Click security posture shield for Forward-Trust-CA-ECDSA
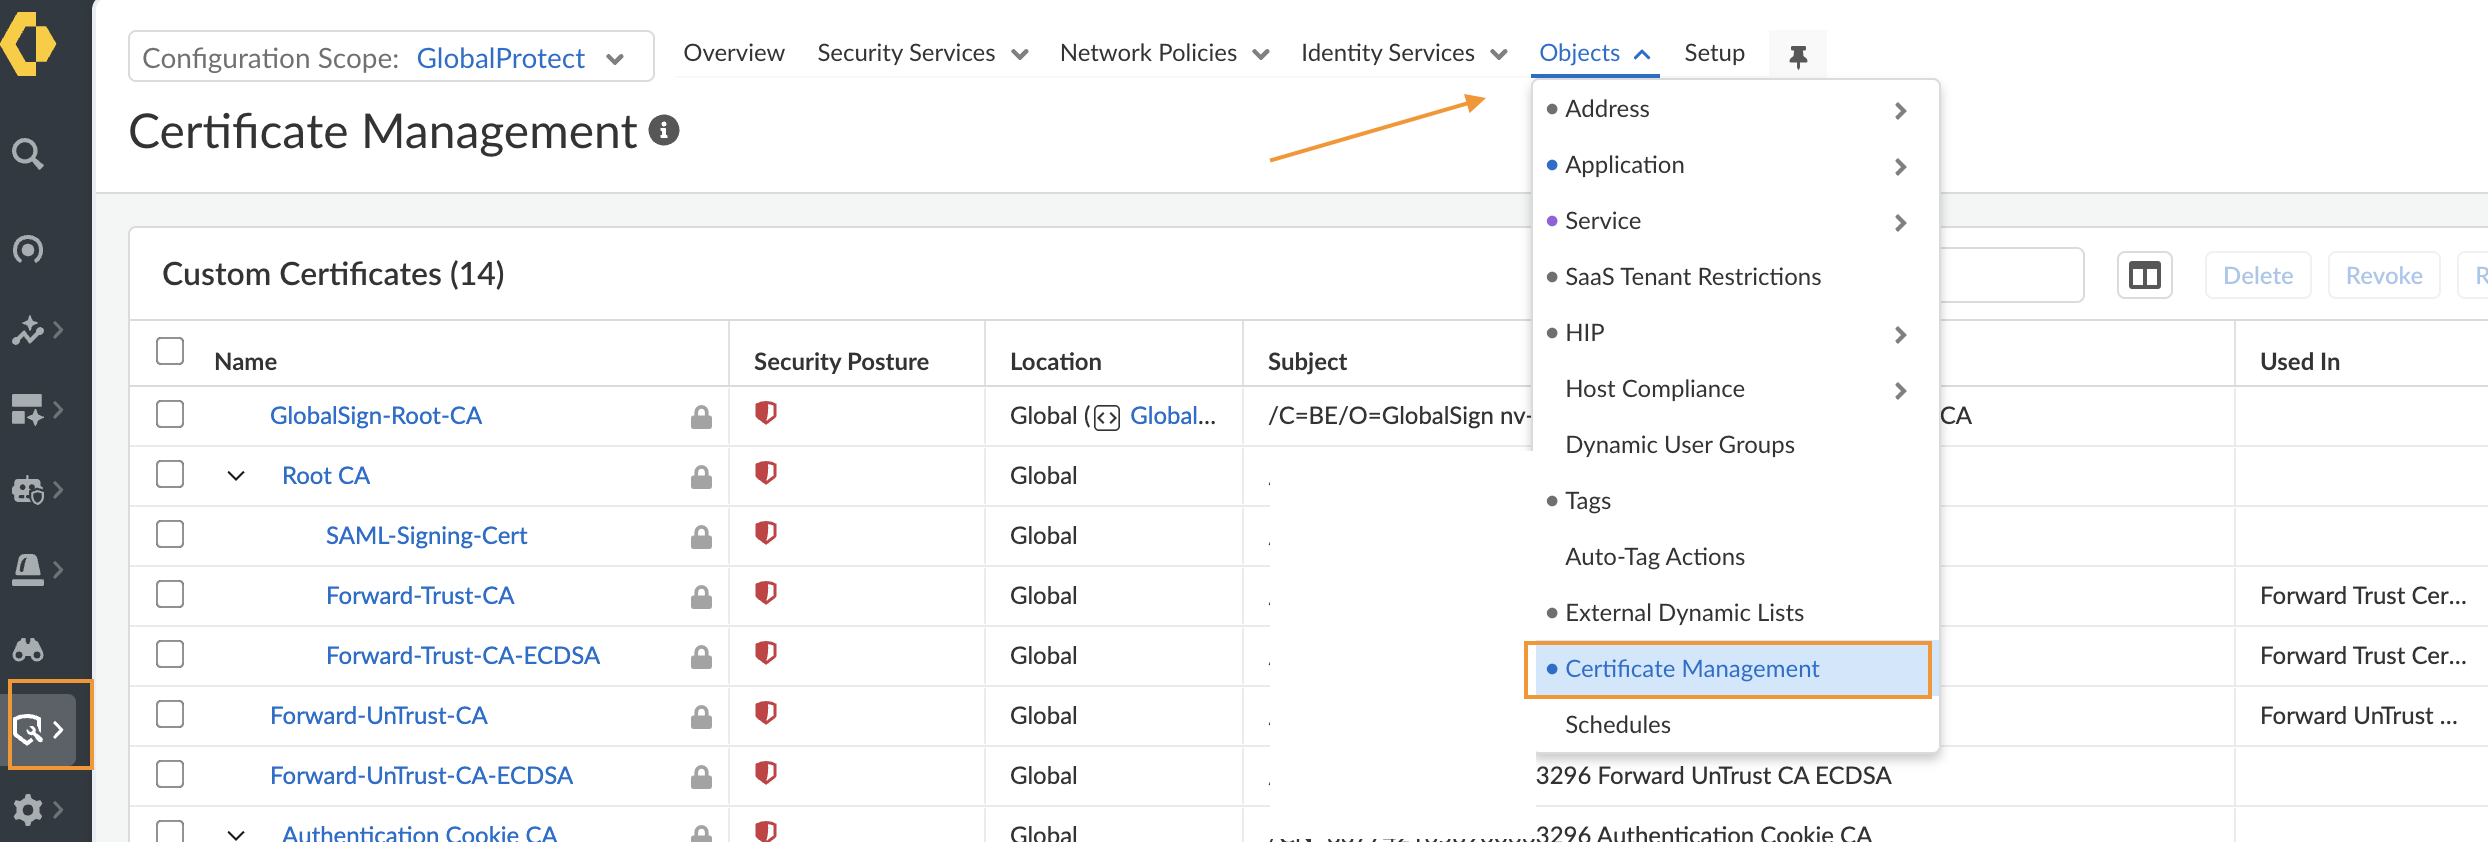This screenshot has width=2488, height=842. 766,653
